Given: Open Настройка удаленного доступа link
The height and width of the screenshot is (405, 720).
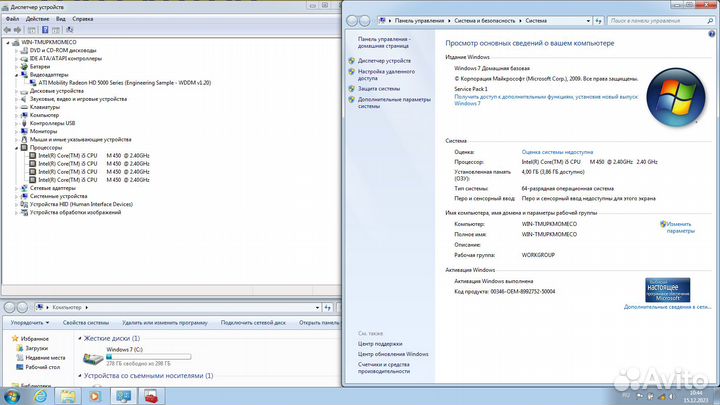Looking at the screenshot, I should tap(386, 75).
